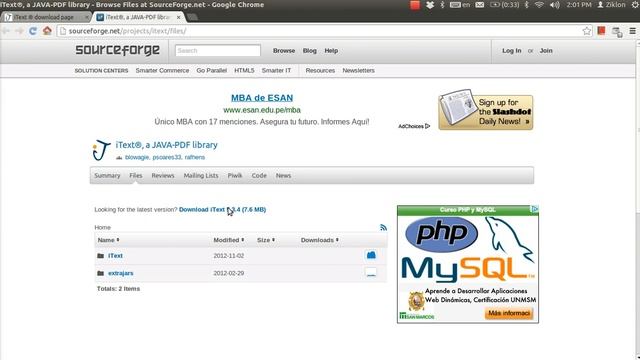
Task: Open the Smarter Commerce solution center
Action: pos(162,71)
